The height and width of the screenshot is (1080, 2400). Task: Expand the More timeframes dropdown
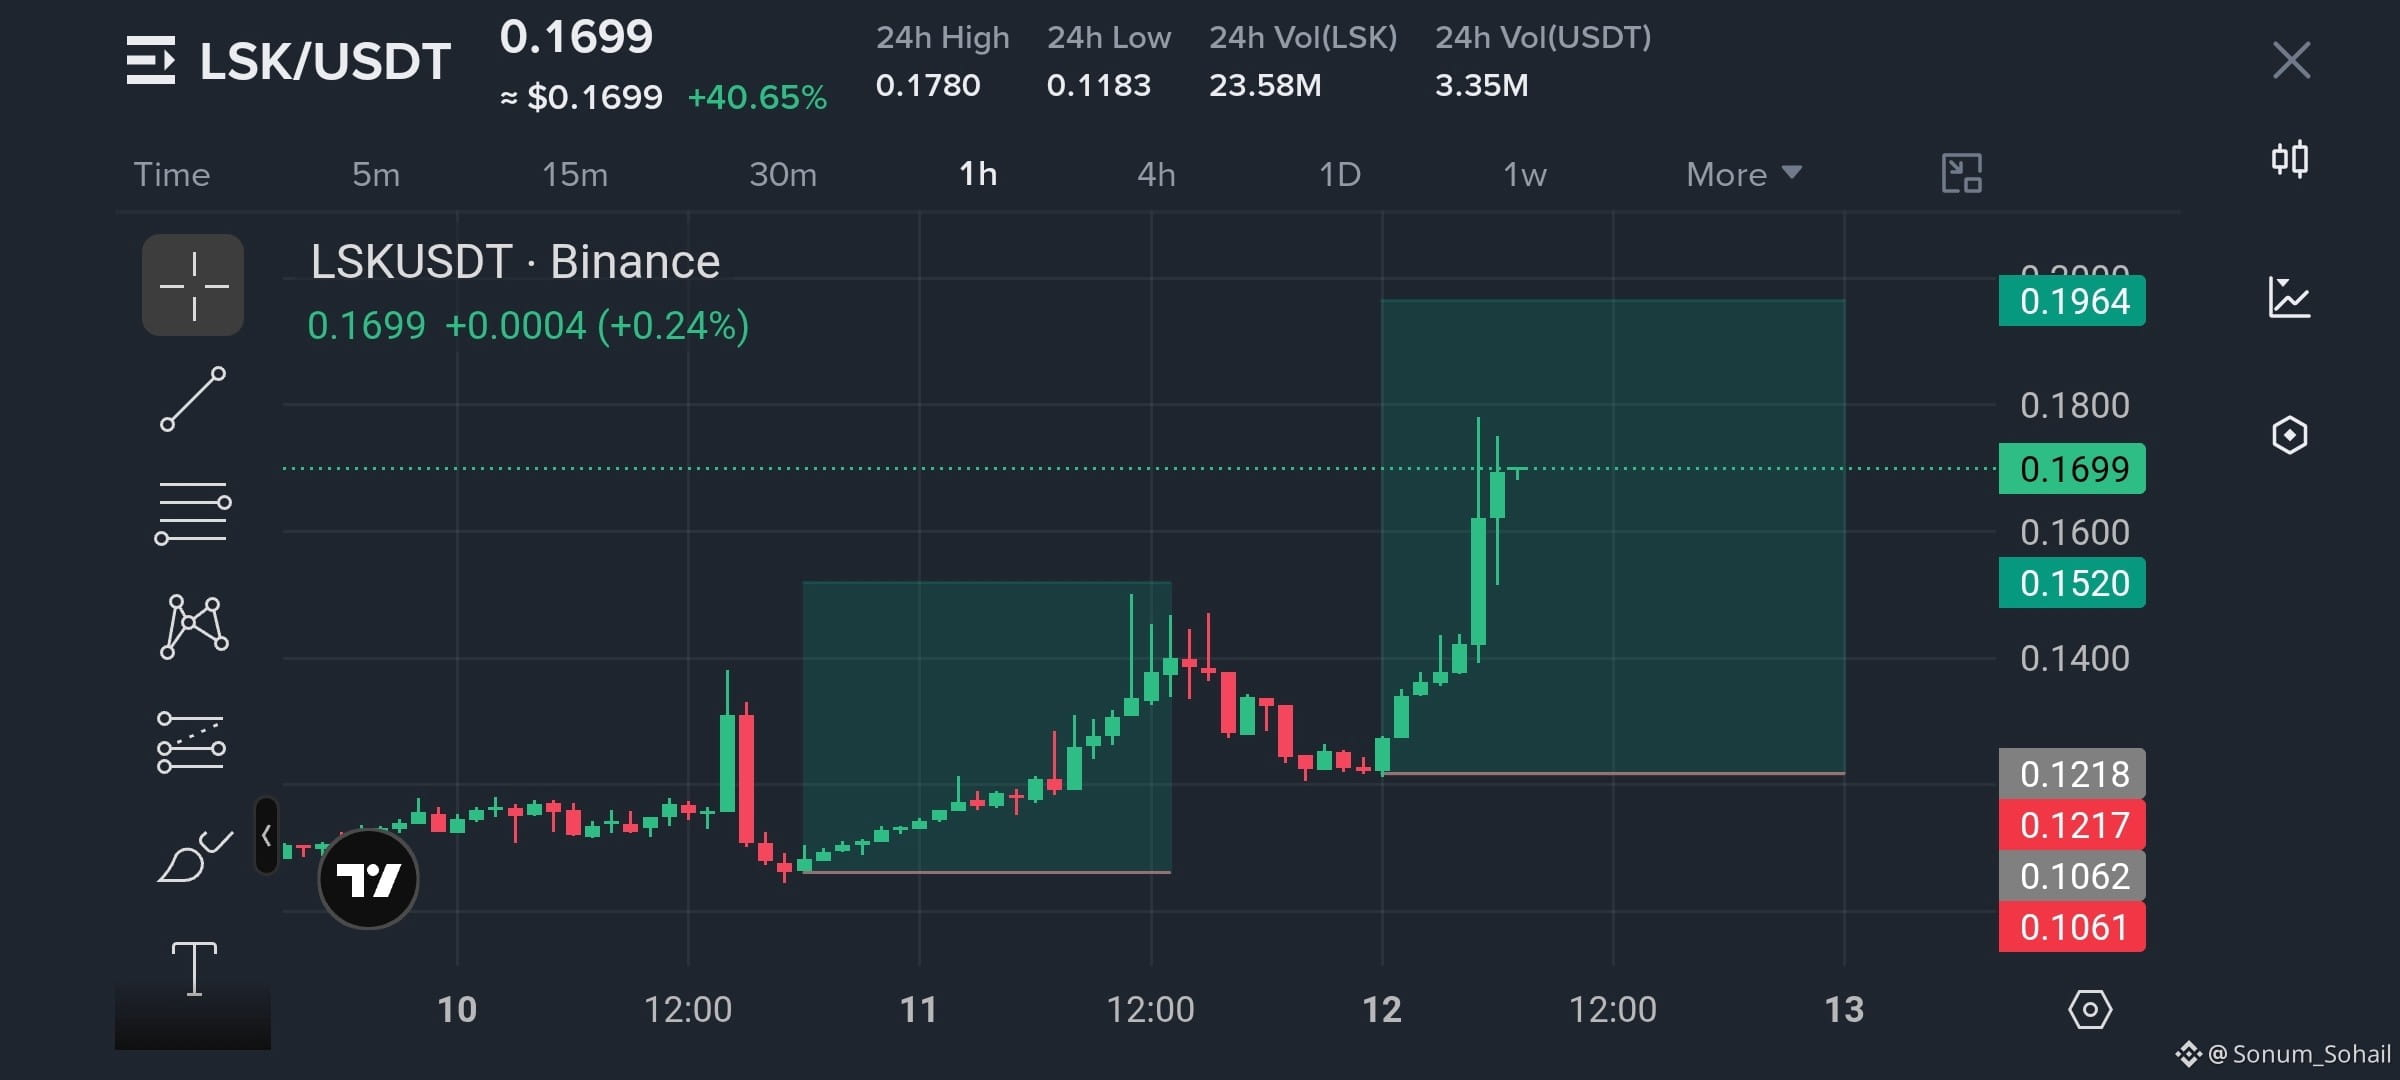(x=1744, y=174)
